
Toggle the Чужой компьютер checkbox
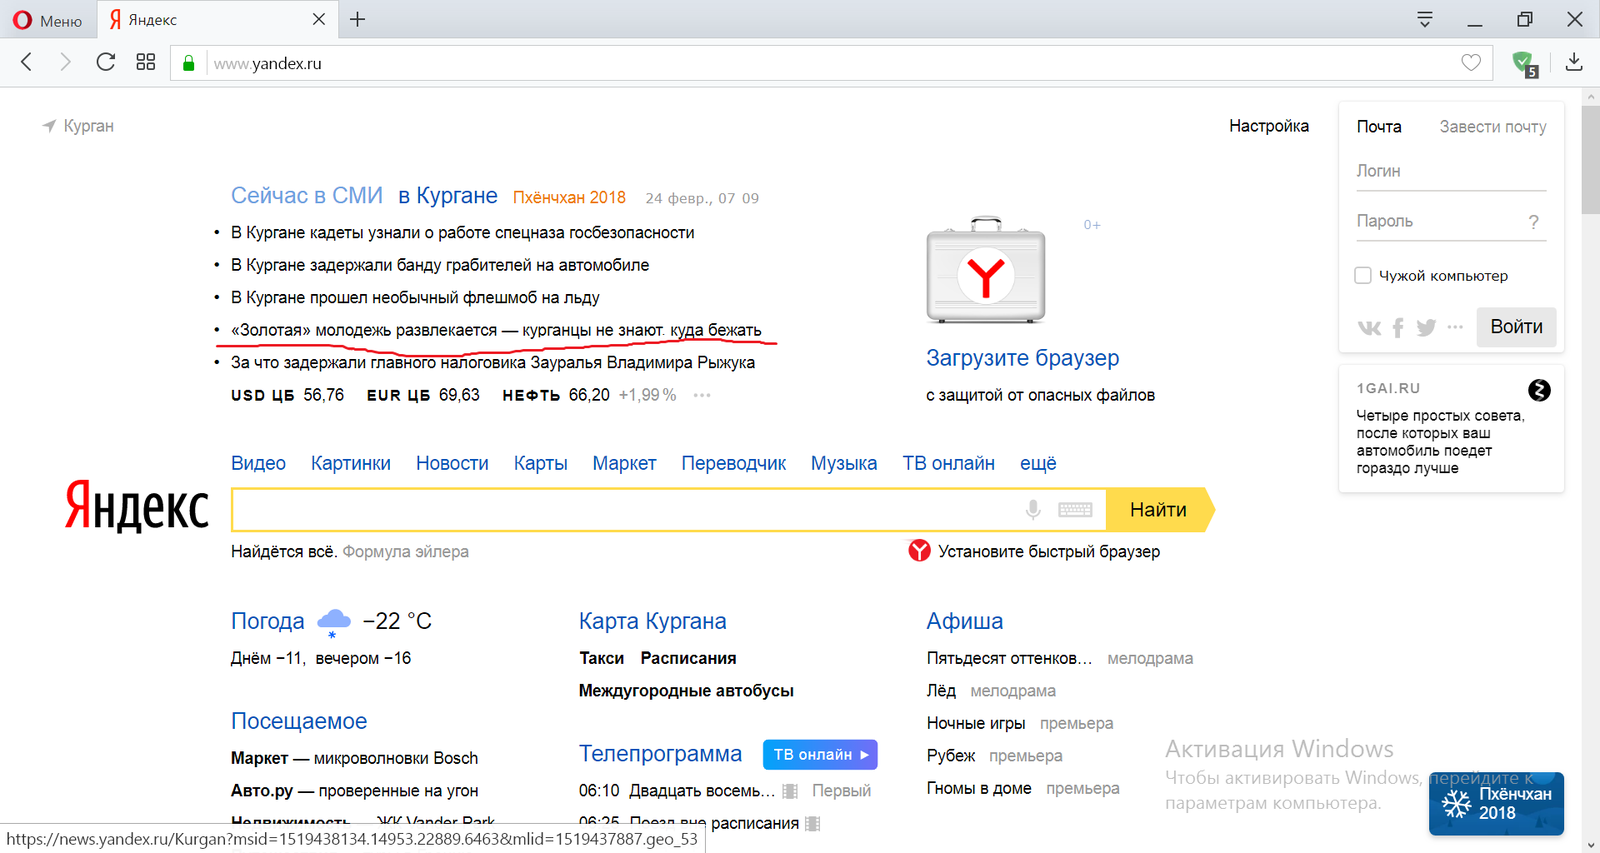tap(1362, 275)
